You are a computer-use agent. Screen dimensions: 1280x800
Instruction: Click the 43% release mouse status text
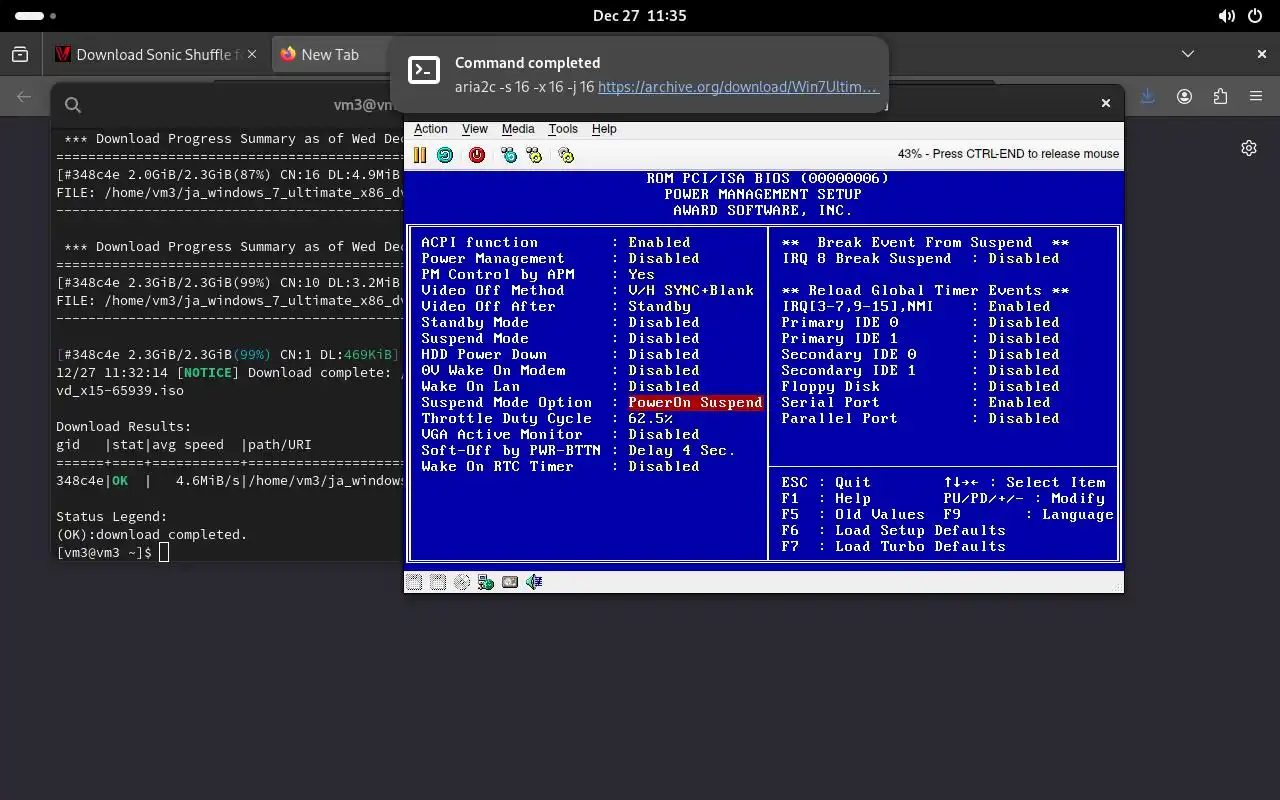click(x=1008, y=154)
